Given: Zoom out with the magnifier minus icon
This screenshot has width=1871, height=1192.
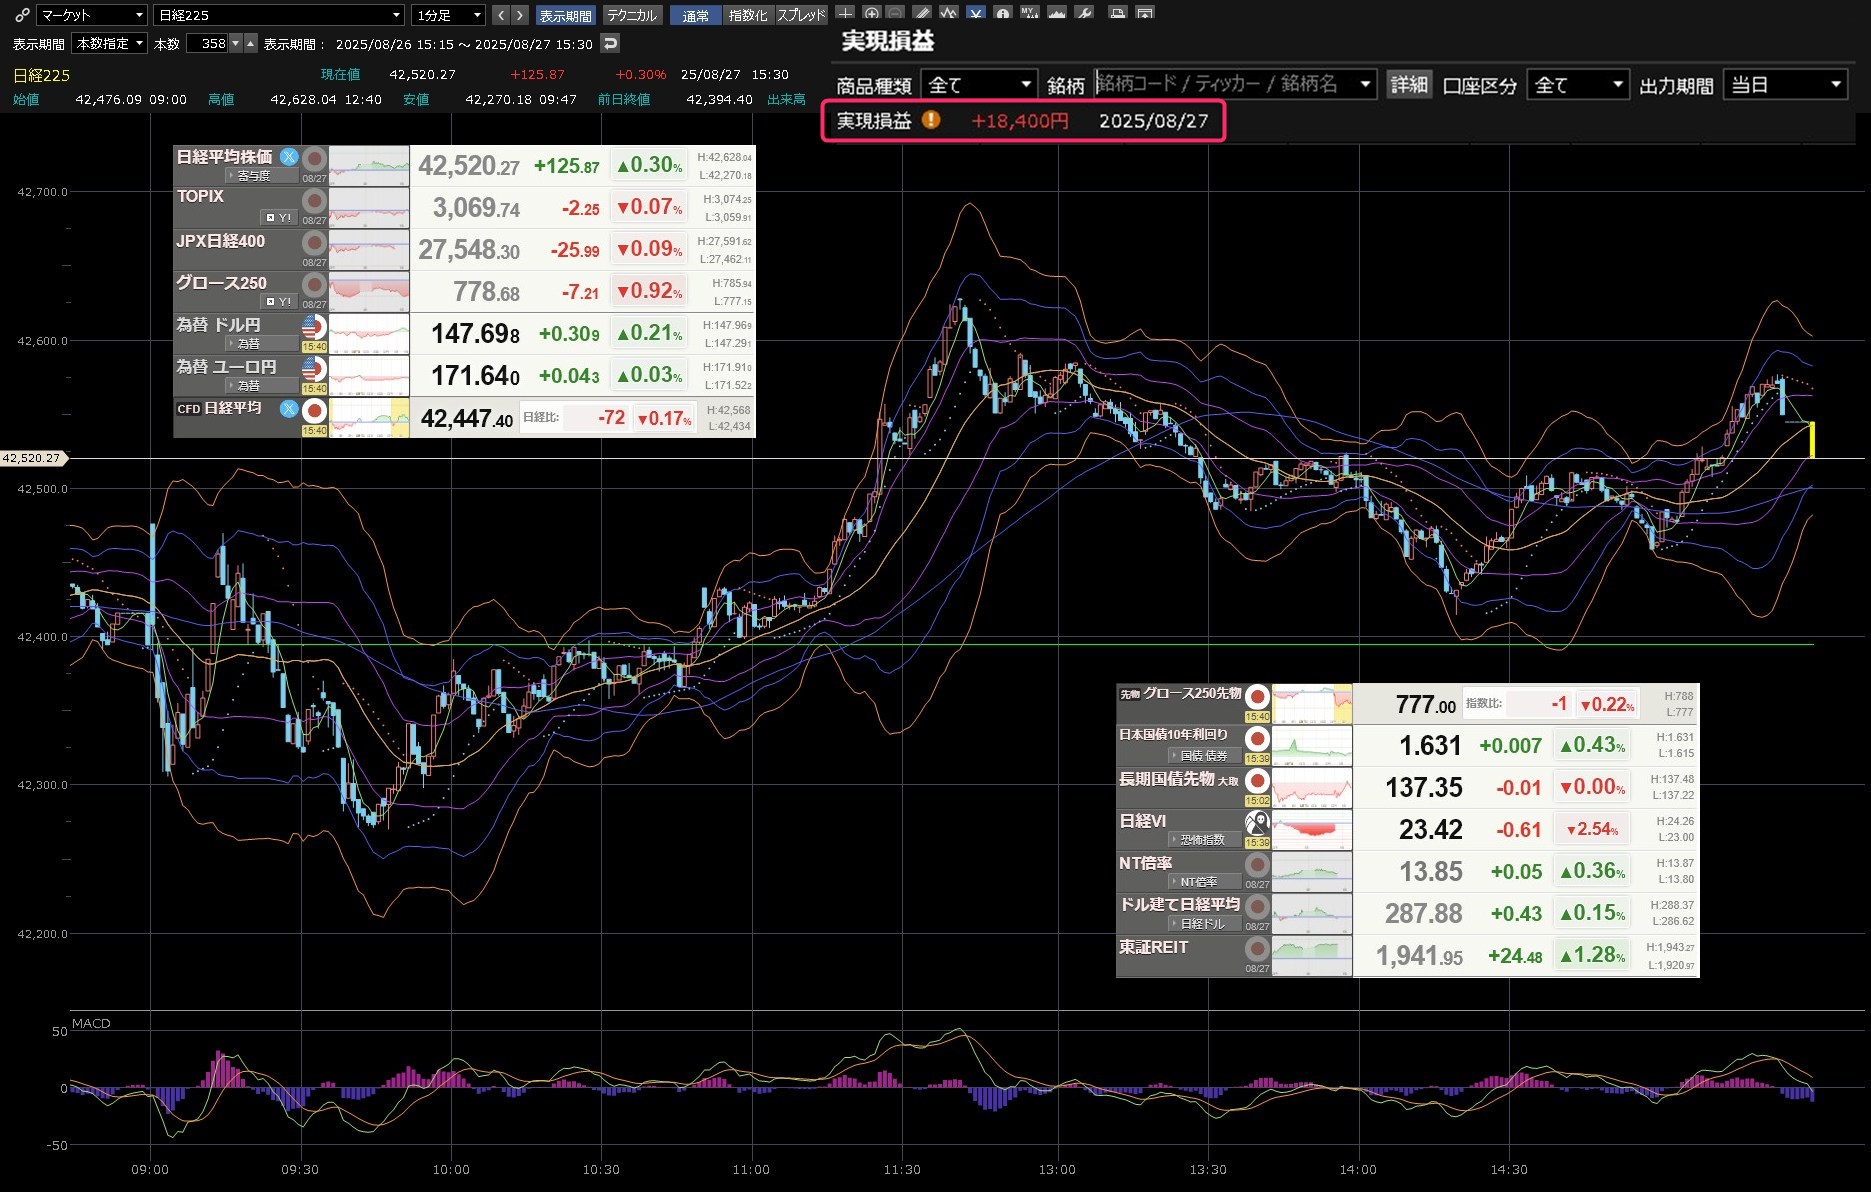Looking at the screenshot, I should click(895, 13).
